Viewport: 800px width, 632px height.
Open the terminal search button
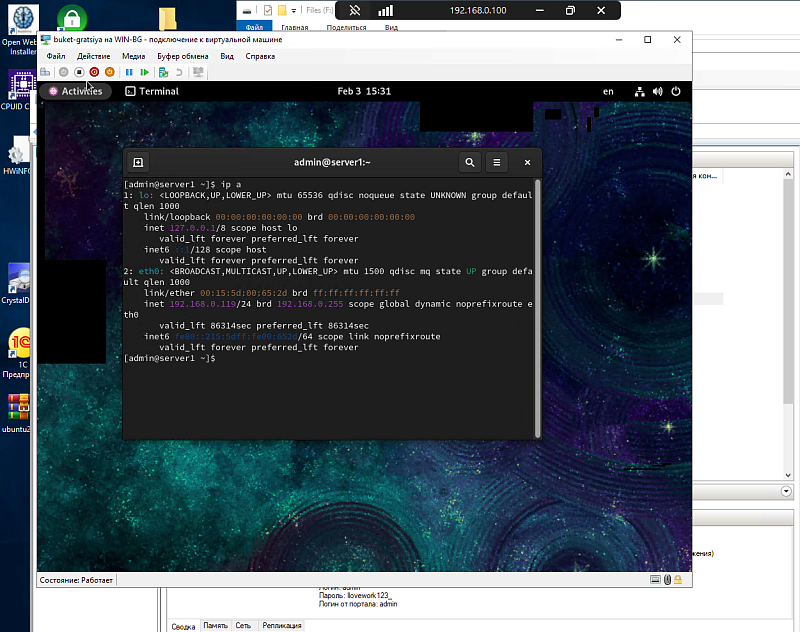469,162
